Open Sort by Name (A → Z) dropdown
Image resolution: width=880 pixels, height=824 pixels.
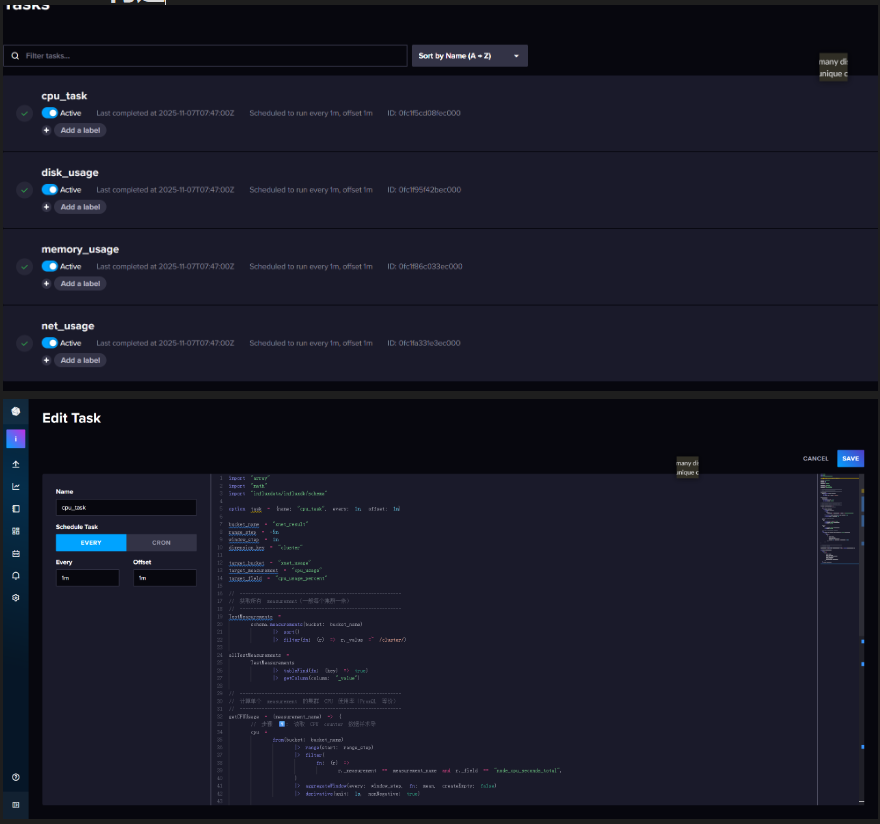coord(470,56)
